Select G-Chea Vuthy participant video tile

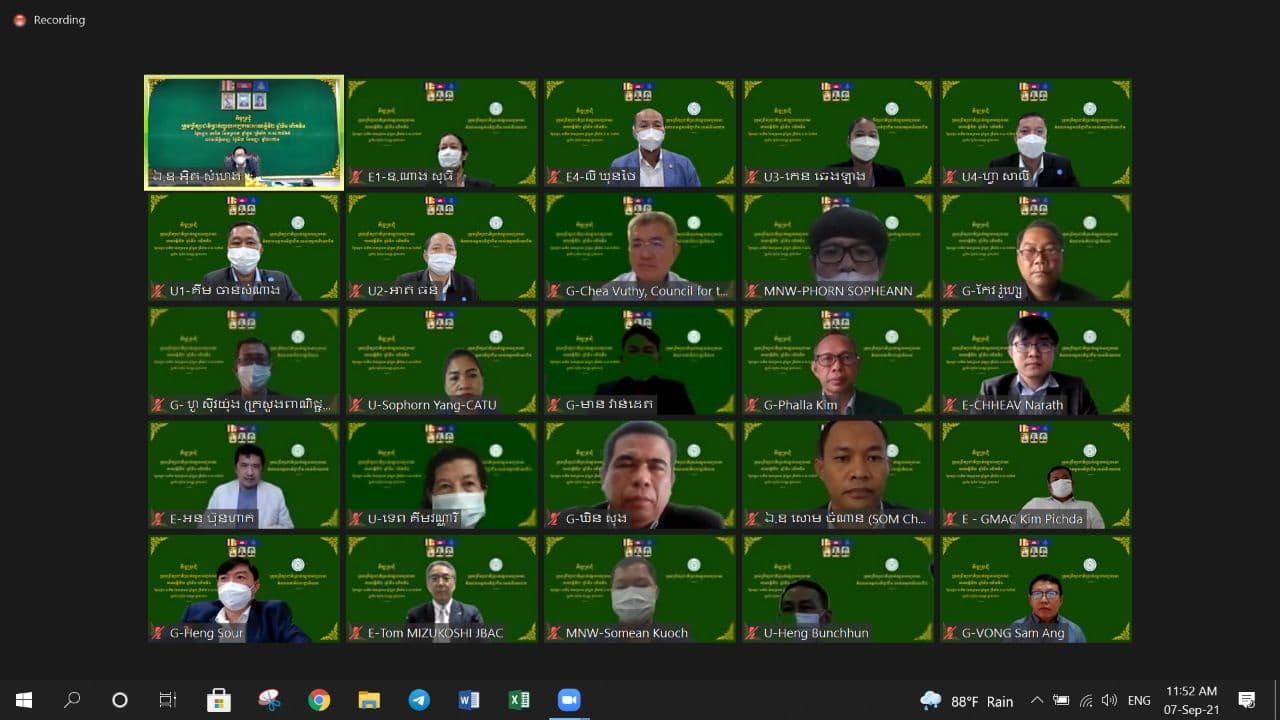coord(640,247)
